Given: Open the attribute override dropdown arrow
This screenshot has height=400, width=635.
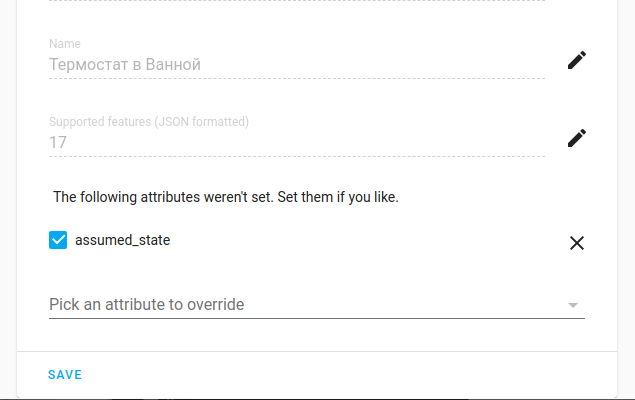Looking at the screenshot, I should point(573,305).
